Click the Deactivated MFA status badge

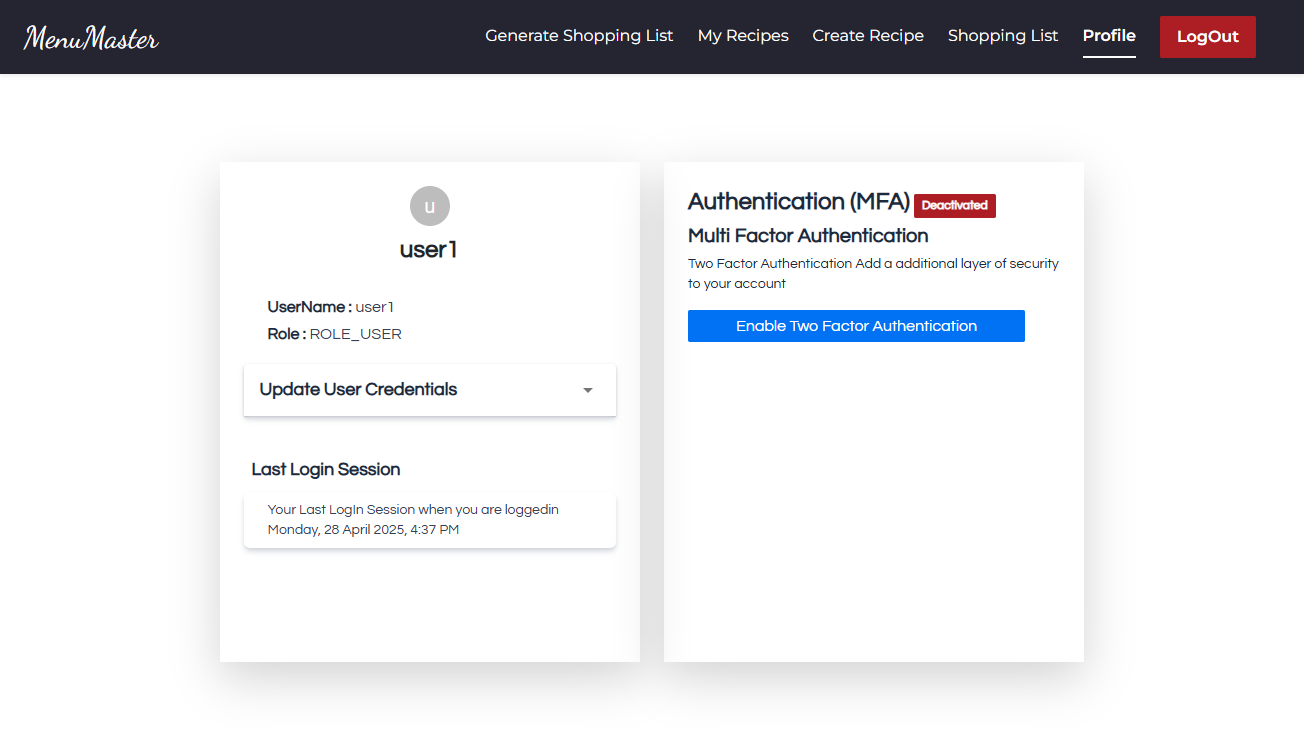pos(955,205)
